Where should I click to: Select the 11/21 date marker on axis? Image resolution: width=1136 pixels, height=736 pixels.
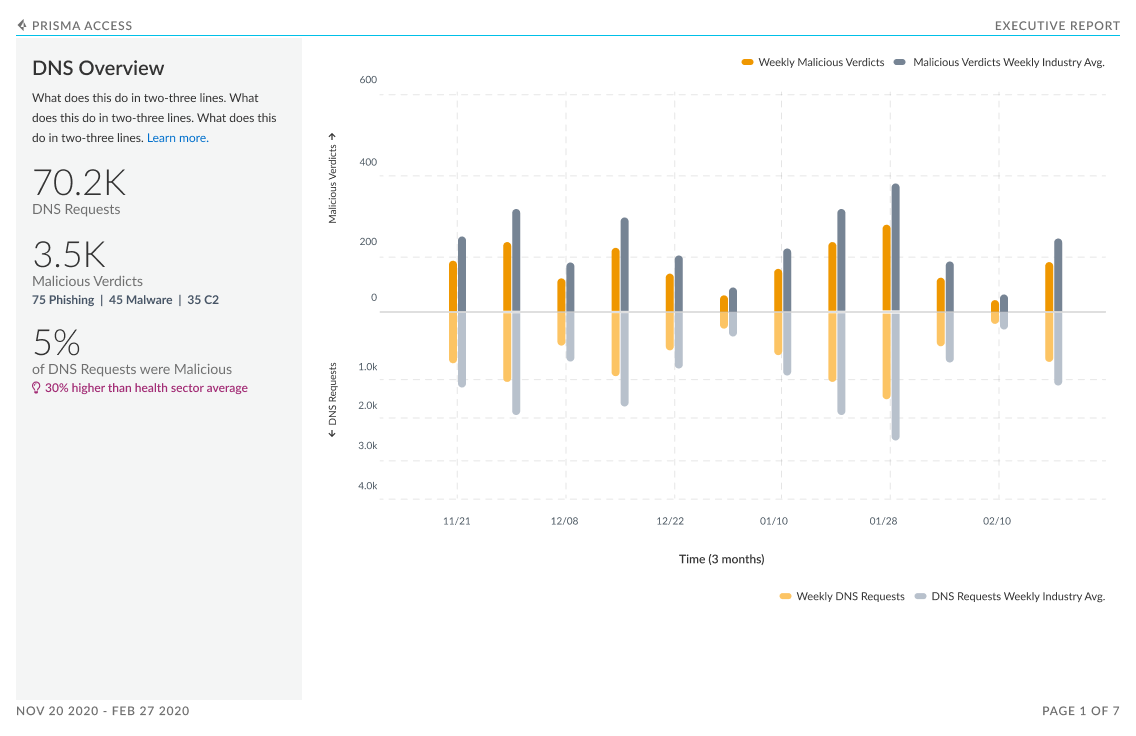click(x=456, y=521)
